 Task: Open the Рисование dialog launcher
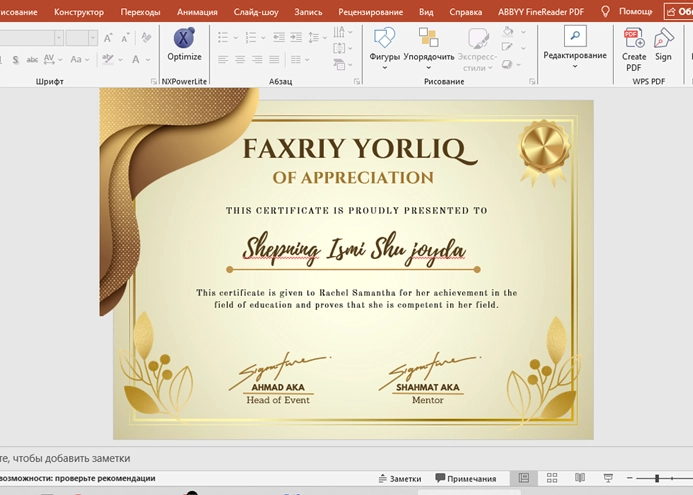pos(532,81)
